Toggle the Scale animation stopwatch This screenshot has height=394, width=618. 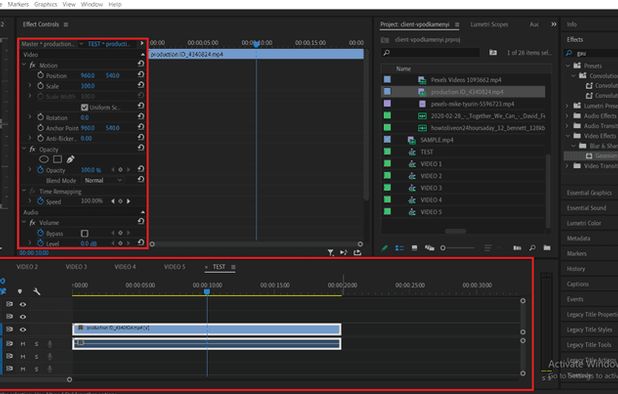click(40, 85)
